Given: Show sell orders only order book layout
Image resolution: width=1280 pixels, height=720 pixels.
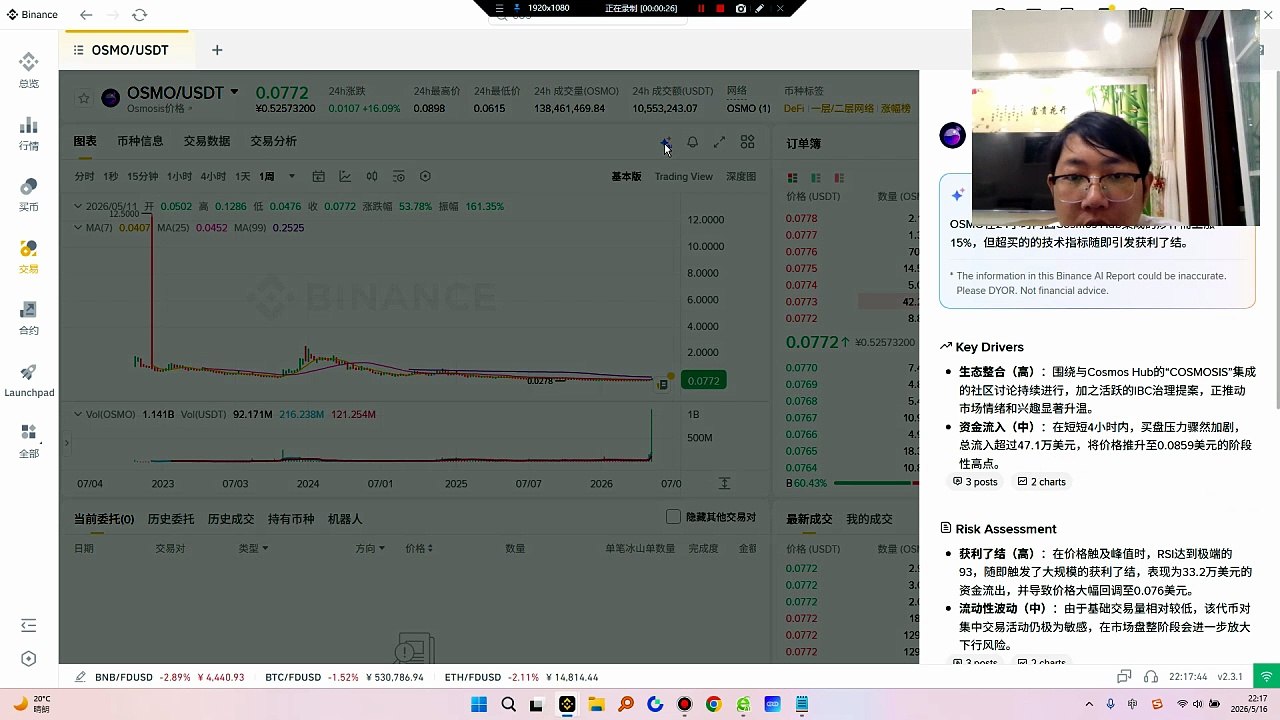Looking at the screenshot, I should pyautogui.click(x=839, y=178).
